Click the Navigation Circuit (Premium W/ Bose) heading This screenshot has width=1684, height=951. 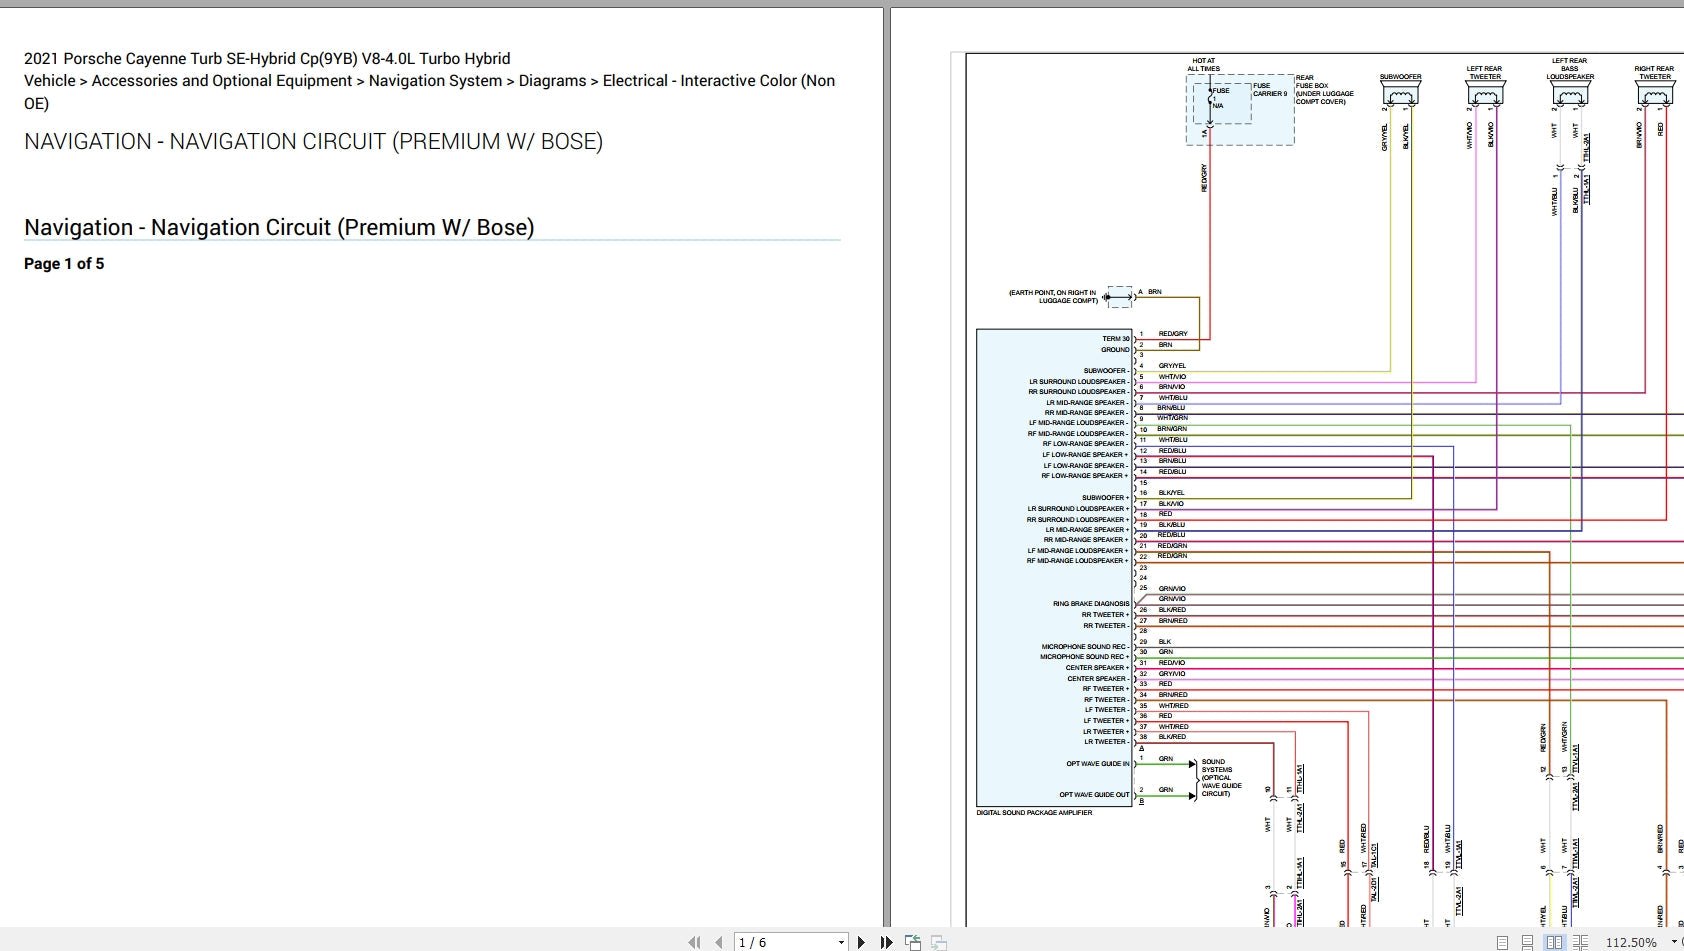(x=279, y=228)
